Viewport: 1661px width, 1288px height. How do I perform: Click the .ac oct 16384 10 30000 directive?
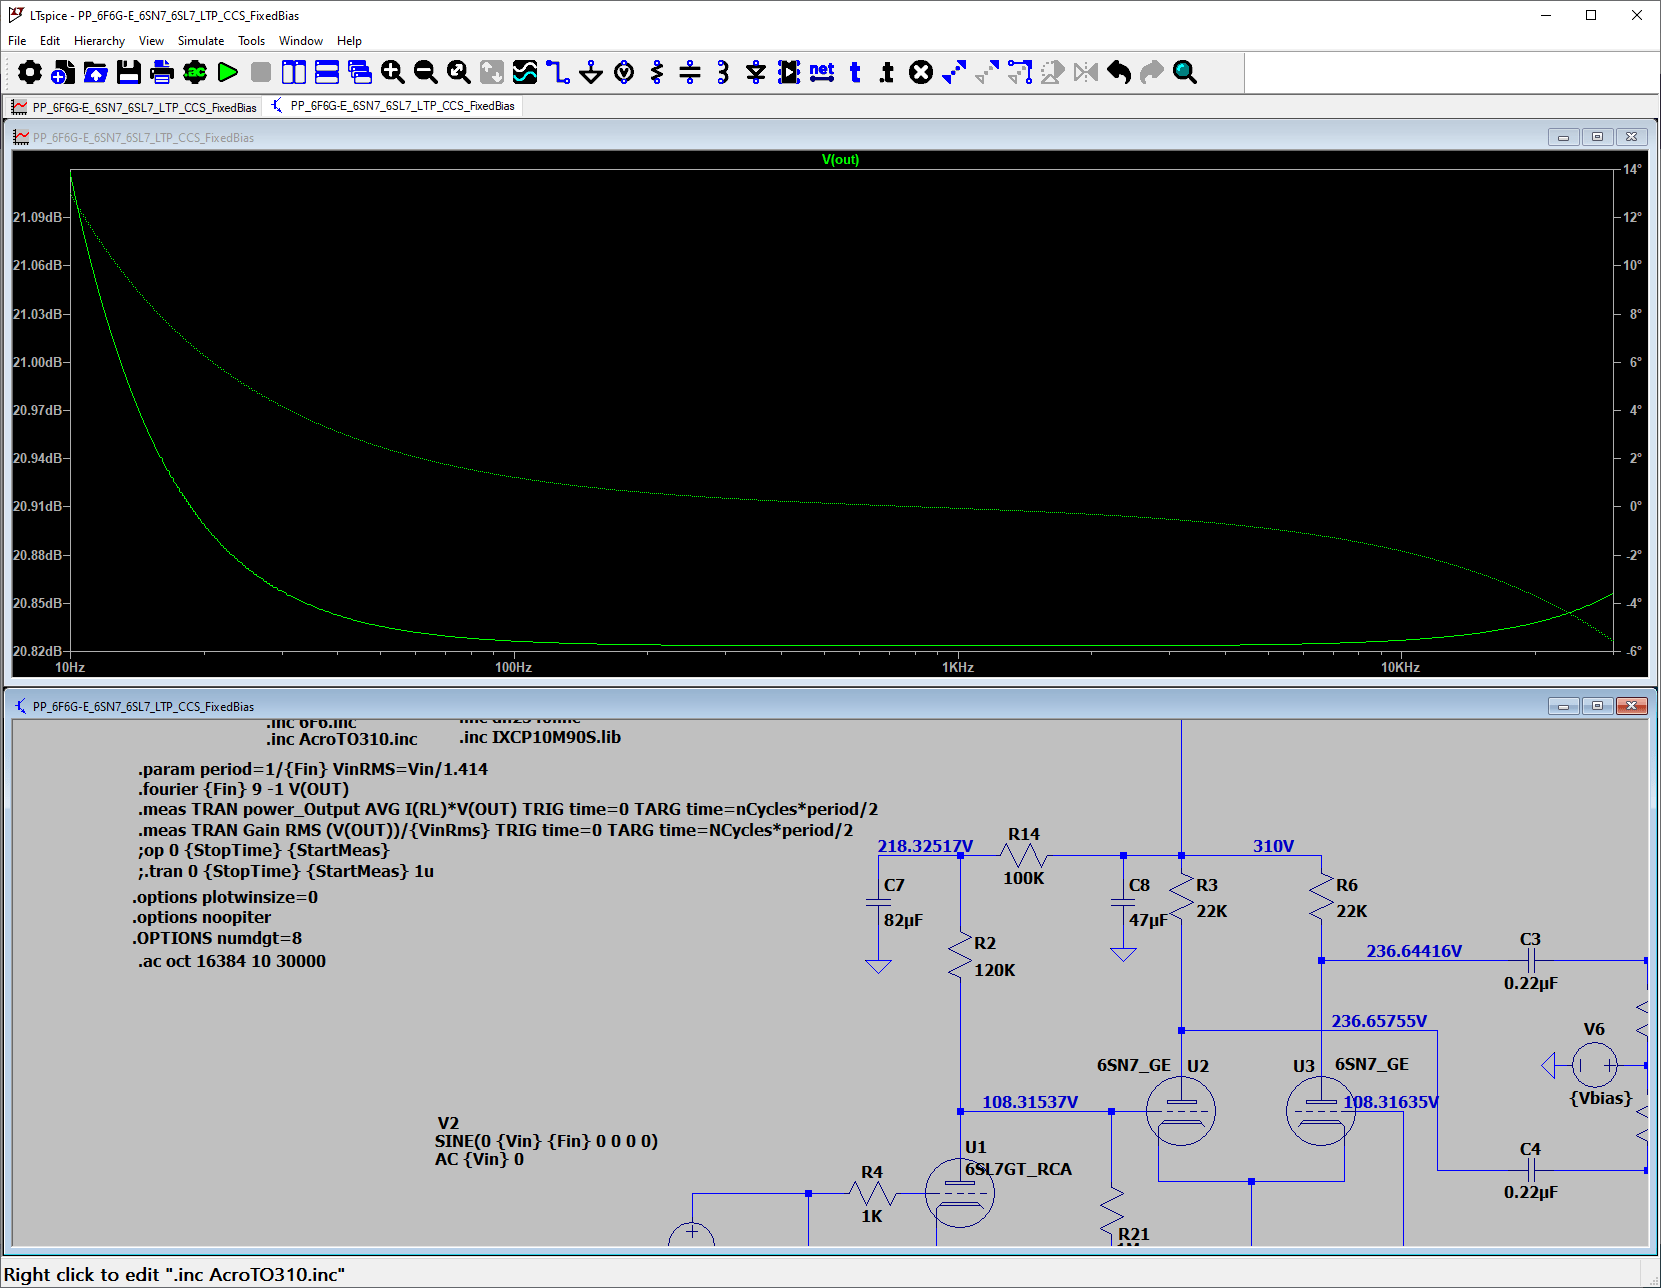(232, 961)
